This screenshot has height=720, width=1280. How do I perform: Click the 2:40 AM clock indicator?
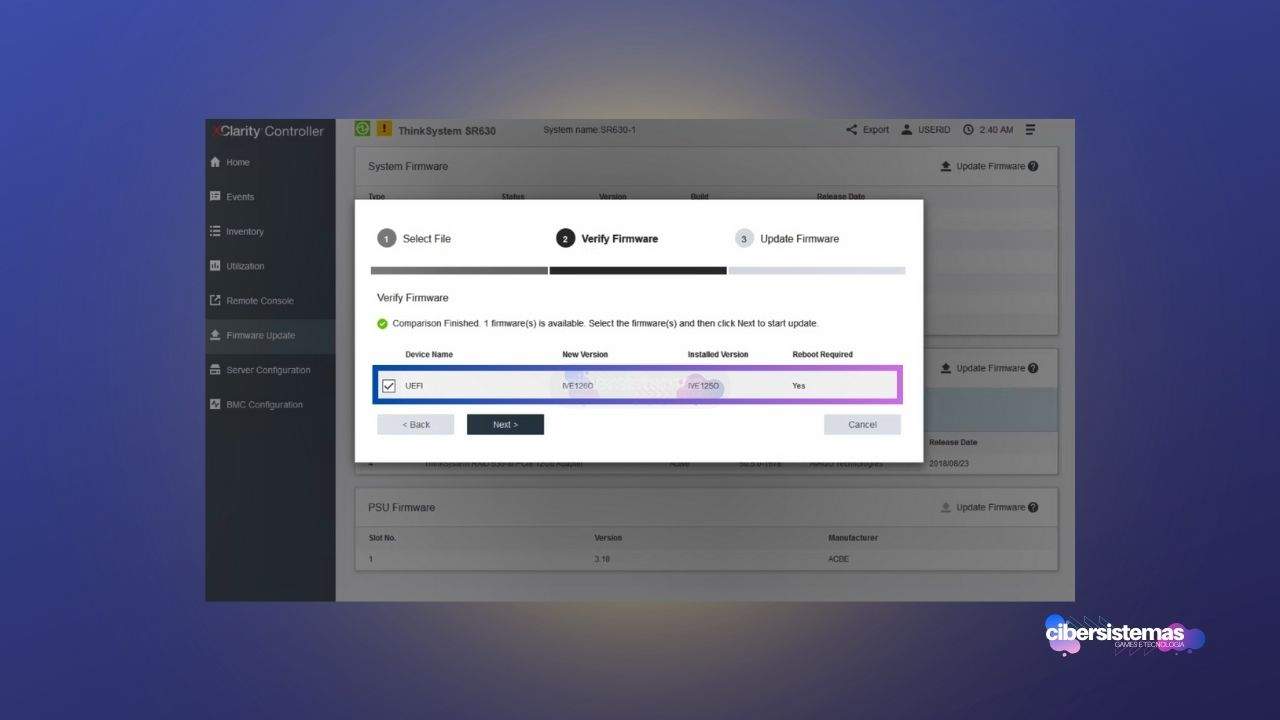(x=988, y=130)
